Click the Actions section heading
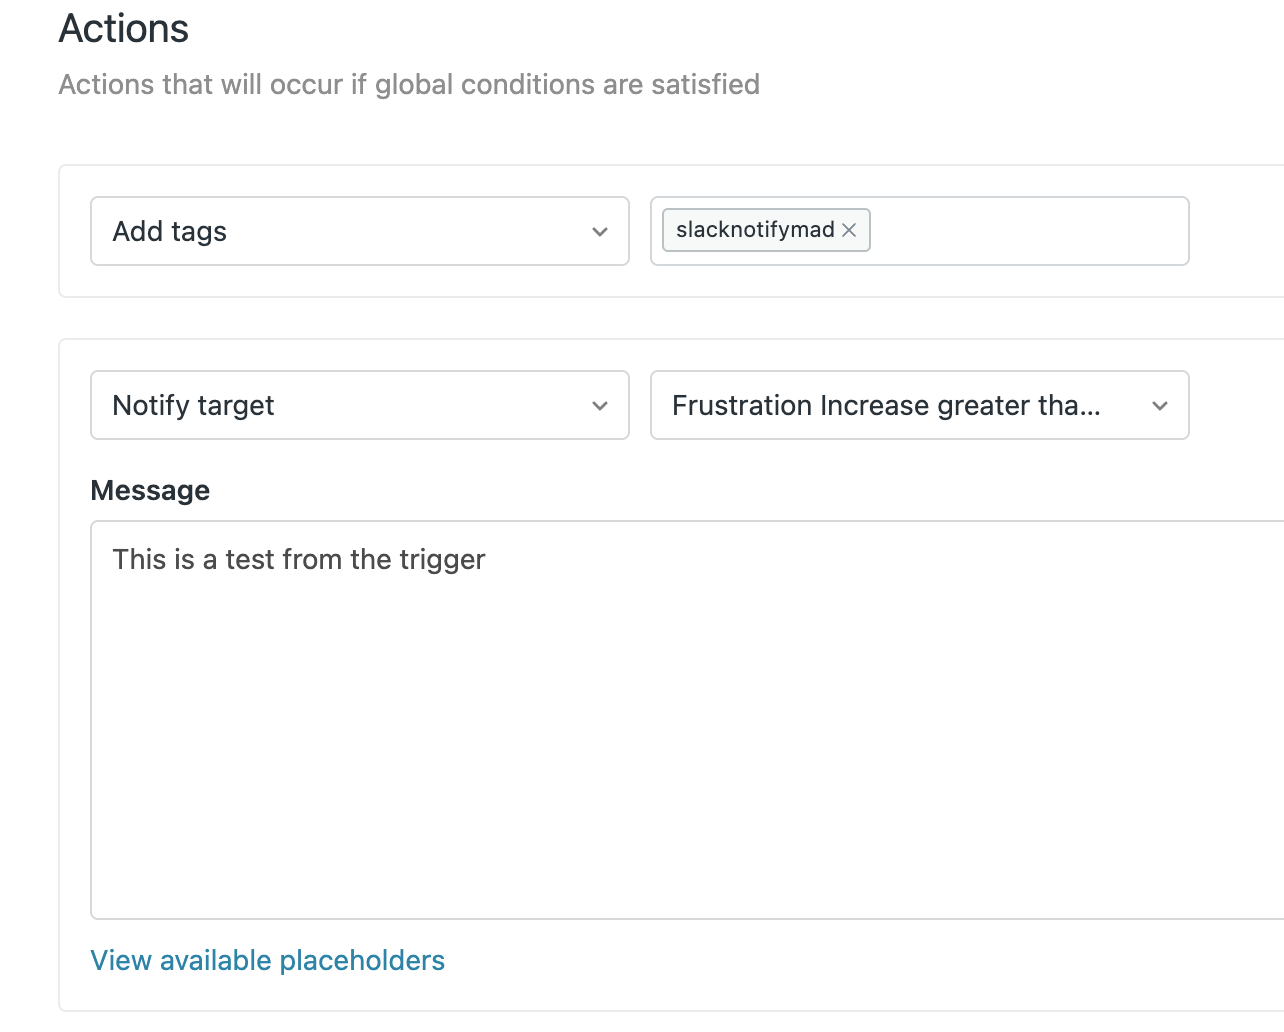The width and height of the screenshot is (1284, 1032). point(124,28)
